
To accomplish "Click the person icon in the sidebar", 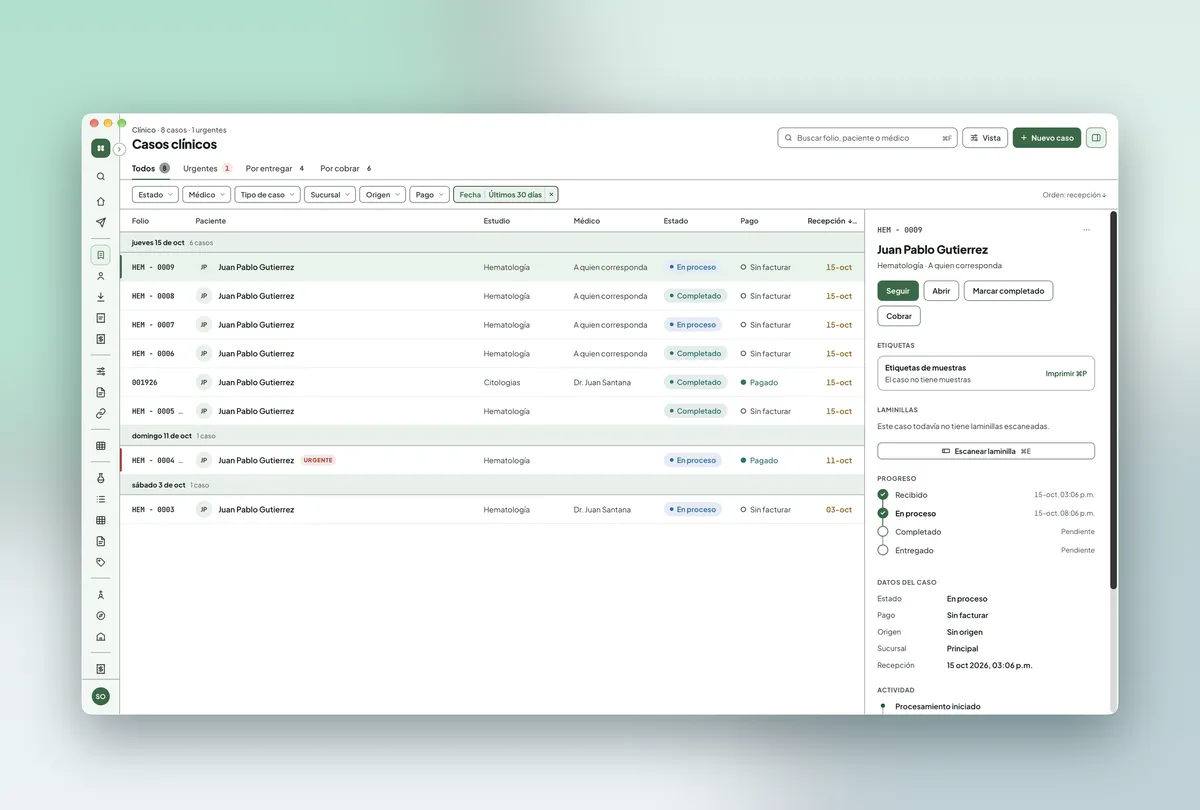I will coord(100,276).
